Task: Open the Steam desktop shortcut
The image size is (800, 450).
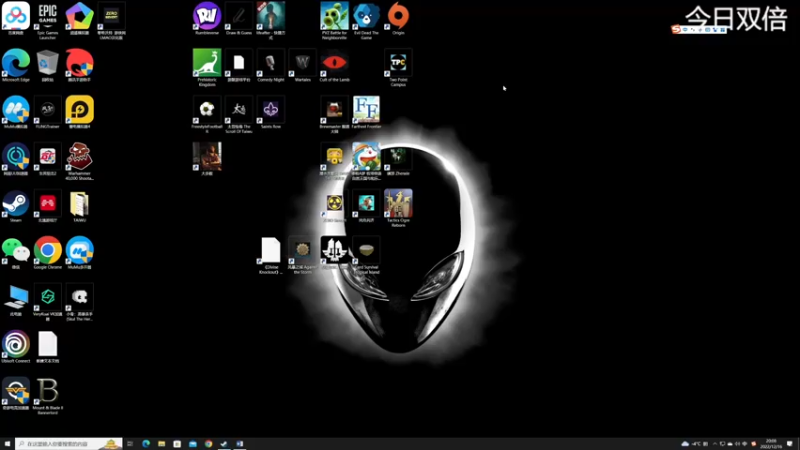Action: [x=16, y=206]
